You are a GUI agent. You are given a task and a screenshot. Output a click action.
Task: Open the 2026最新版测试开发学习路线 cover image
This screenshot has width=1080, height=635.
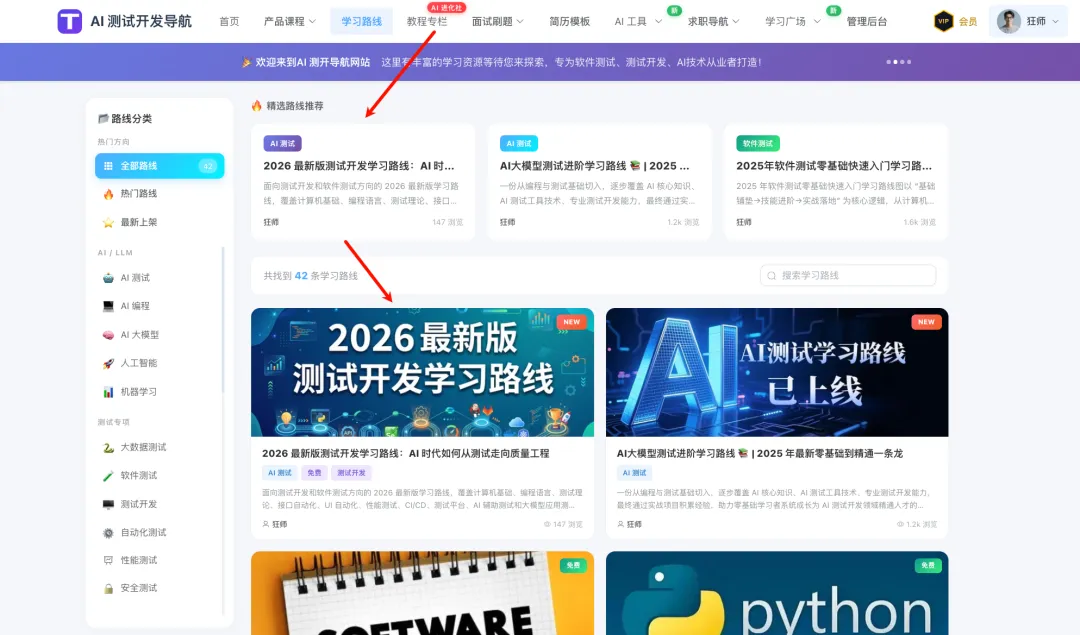pos(422,372)
